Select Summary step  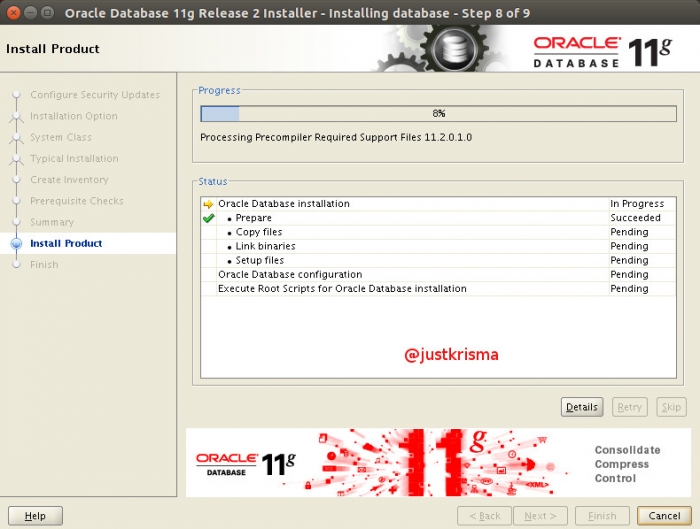[52, 222]
